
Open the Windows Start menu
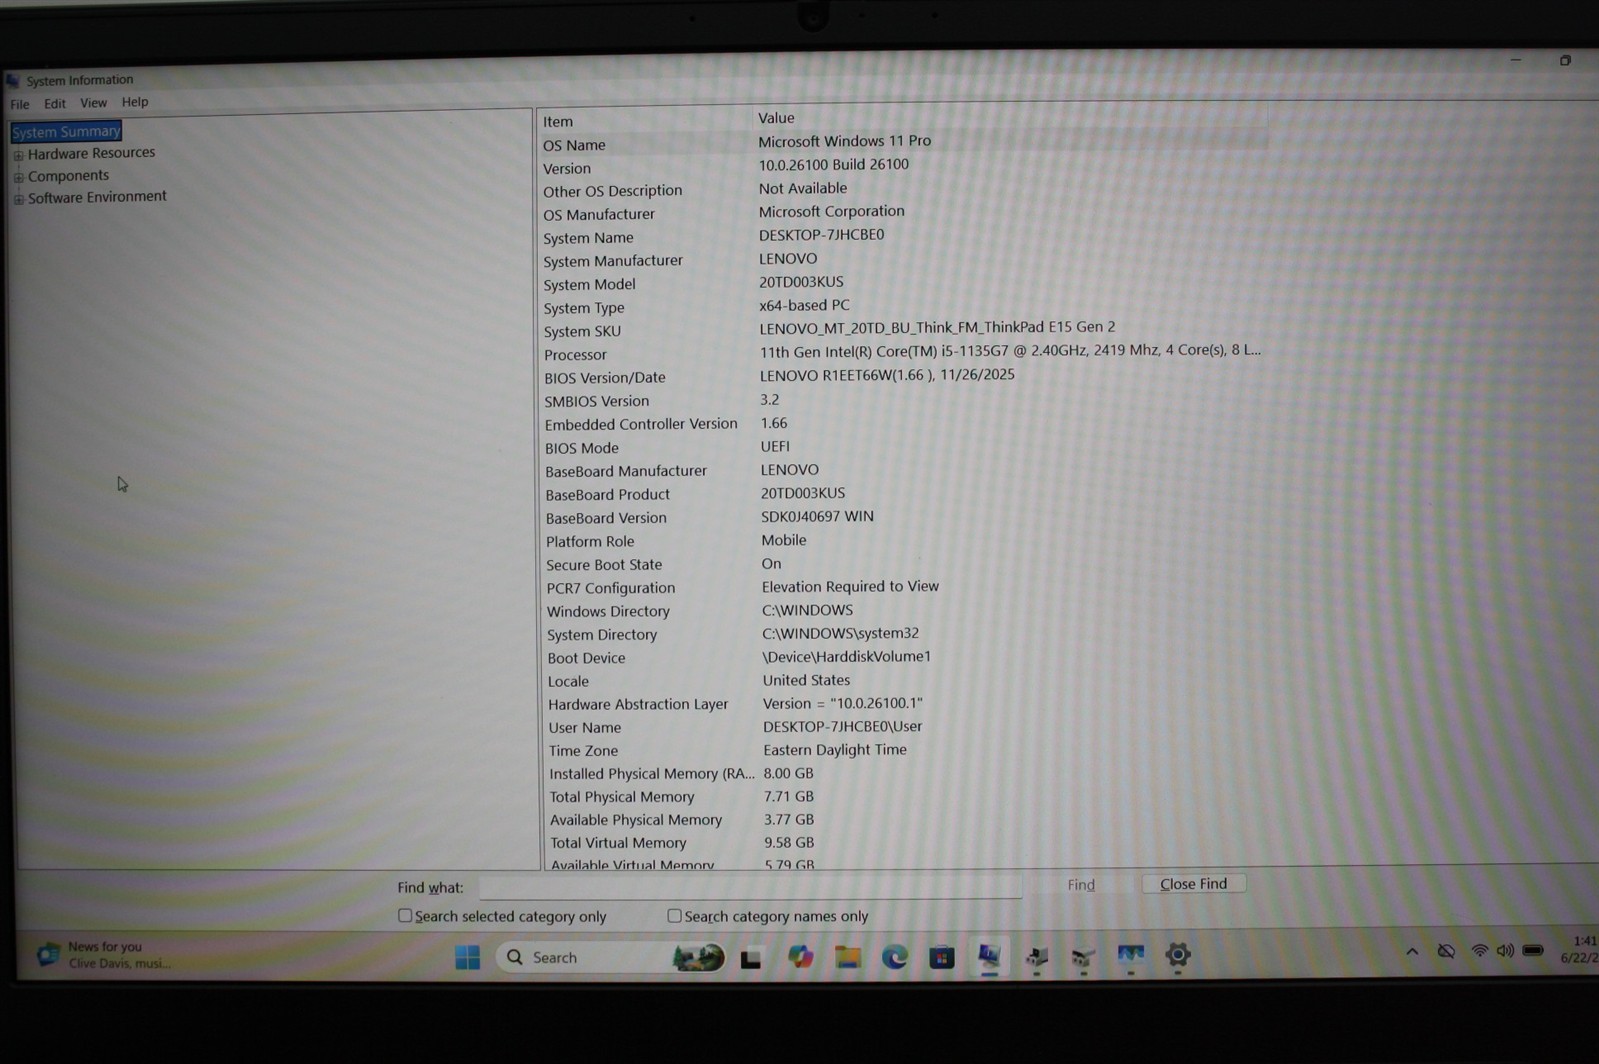click(467, 957)
